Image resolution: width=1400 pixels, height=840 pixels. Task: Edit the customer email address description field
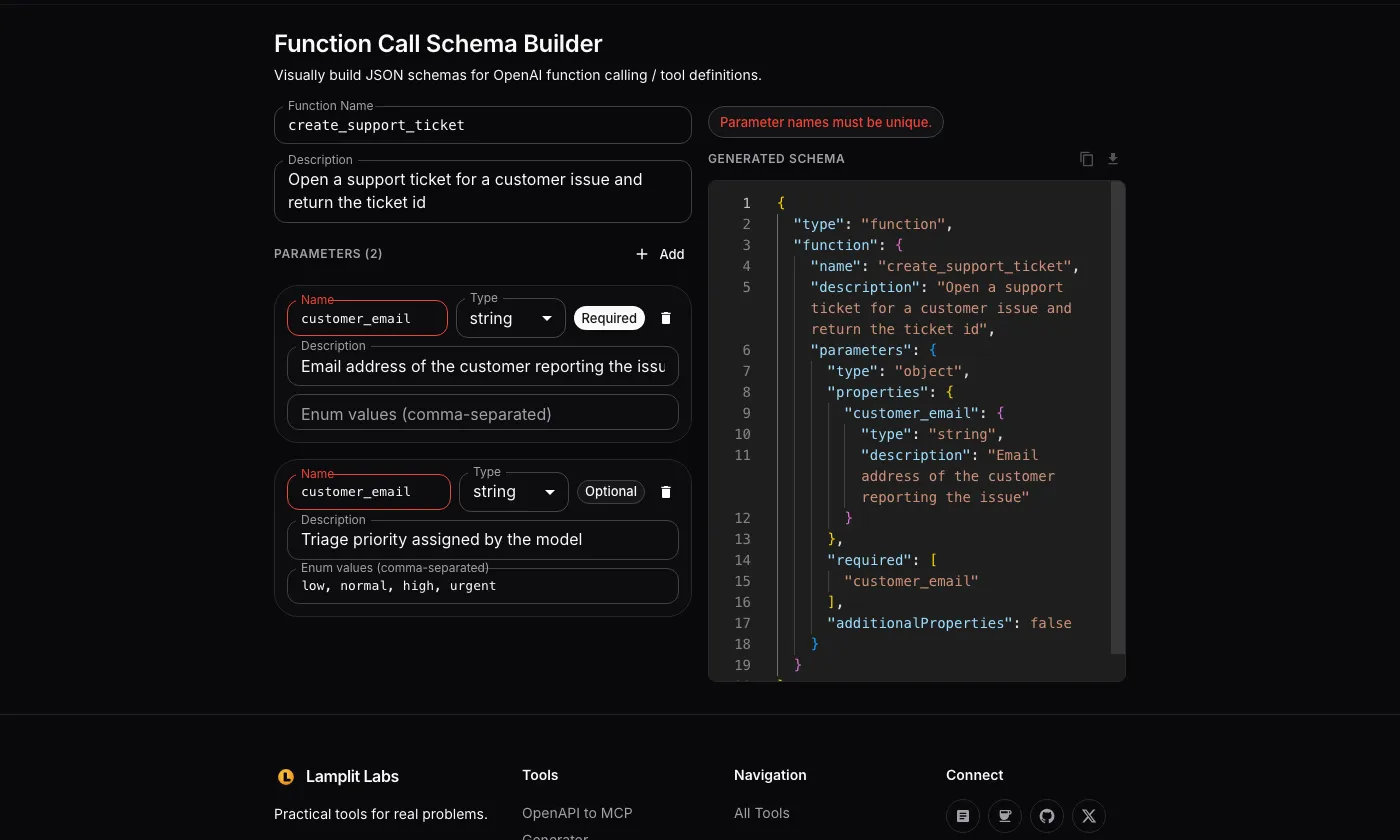(x=483, y=366)
